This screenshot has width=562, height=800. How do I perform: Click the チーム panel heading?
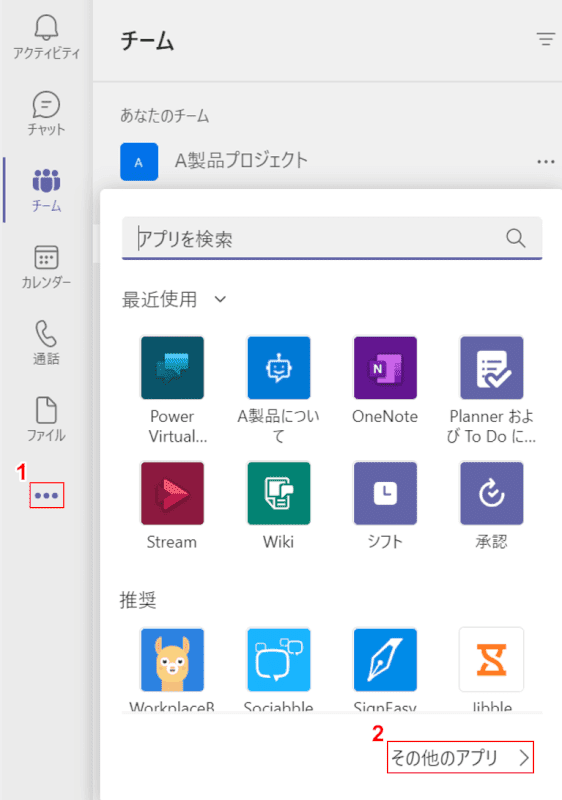pyautogui.click(x=147, y=41)
